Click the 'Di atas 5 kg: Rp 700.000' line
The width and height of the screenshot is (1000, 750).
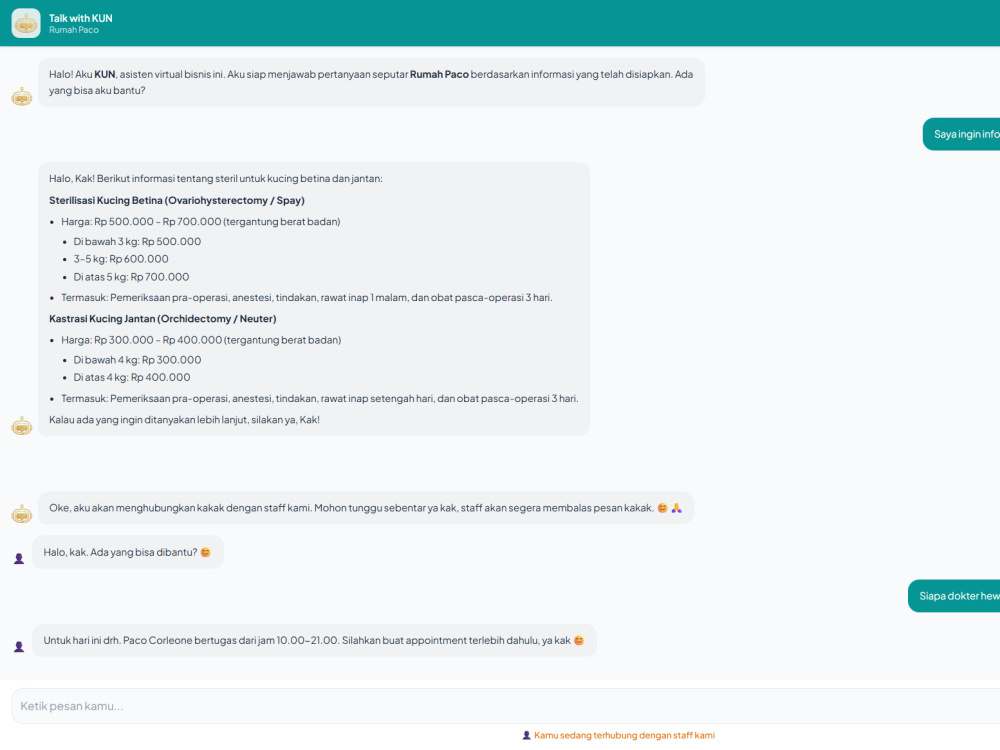tap(131, 277)
